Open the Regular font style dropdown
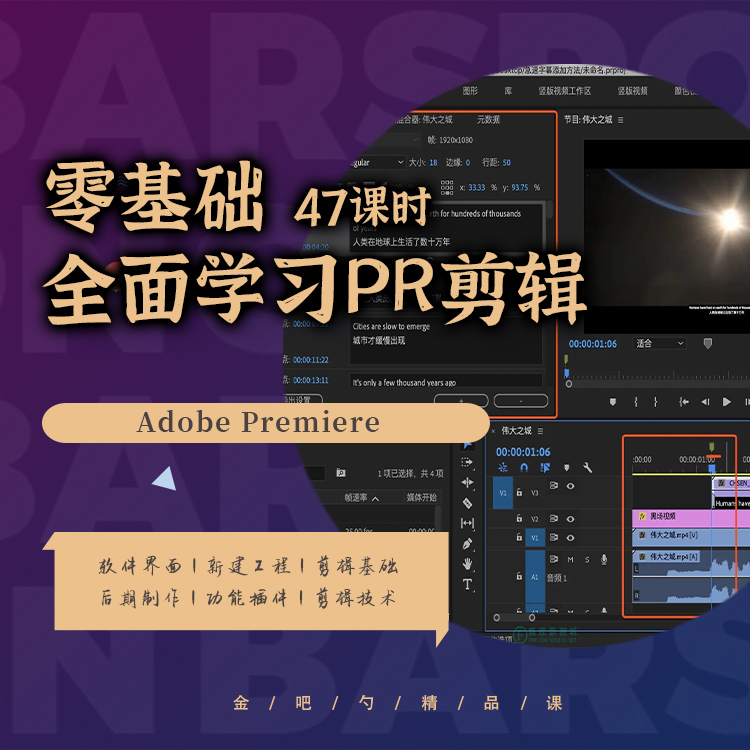This screenshot has width=750, height=750. click(378, 163)
